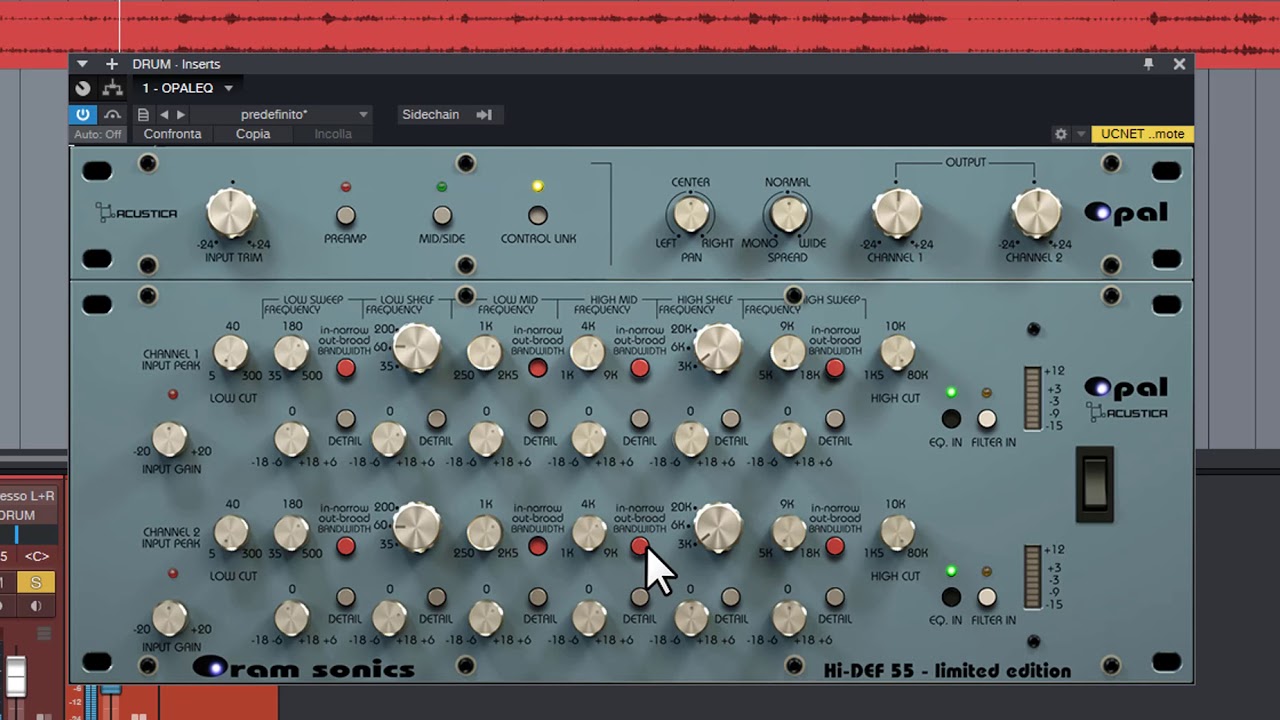The width and height of the screenshot is (1280, 720).
Task: Load the previous preset arrow
Action: (x=164, y=115)
